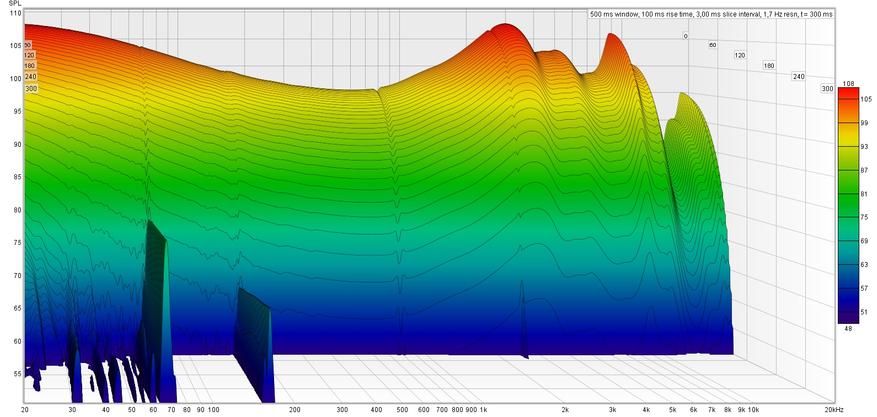Viewport: 877px width, 417px height.
Task: Click the waterfall settings text starting "500 ms window"
Action: point(711,14)
